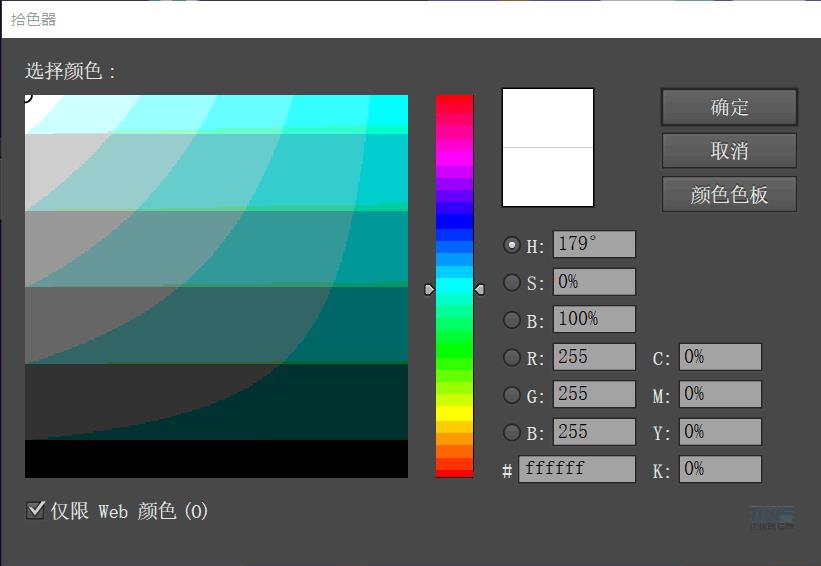Select the R red radio button

coord(512,357)
